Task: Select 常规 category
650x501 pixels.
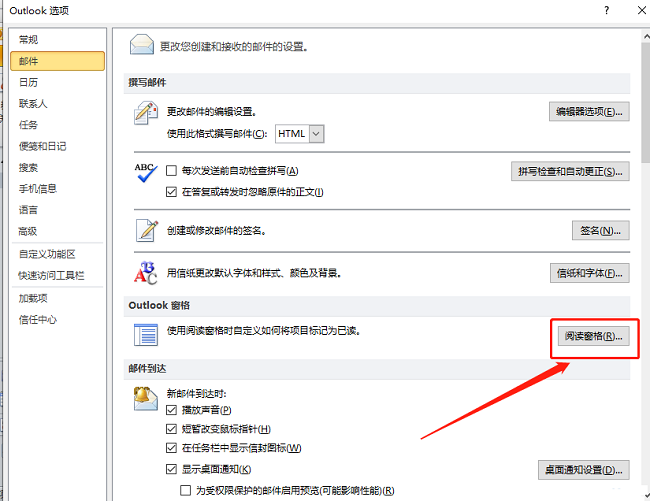Action: 57,40
